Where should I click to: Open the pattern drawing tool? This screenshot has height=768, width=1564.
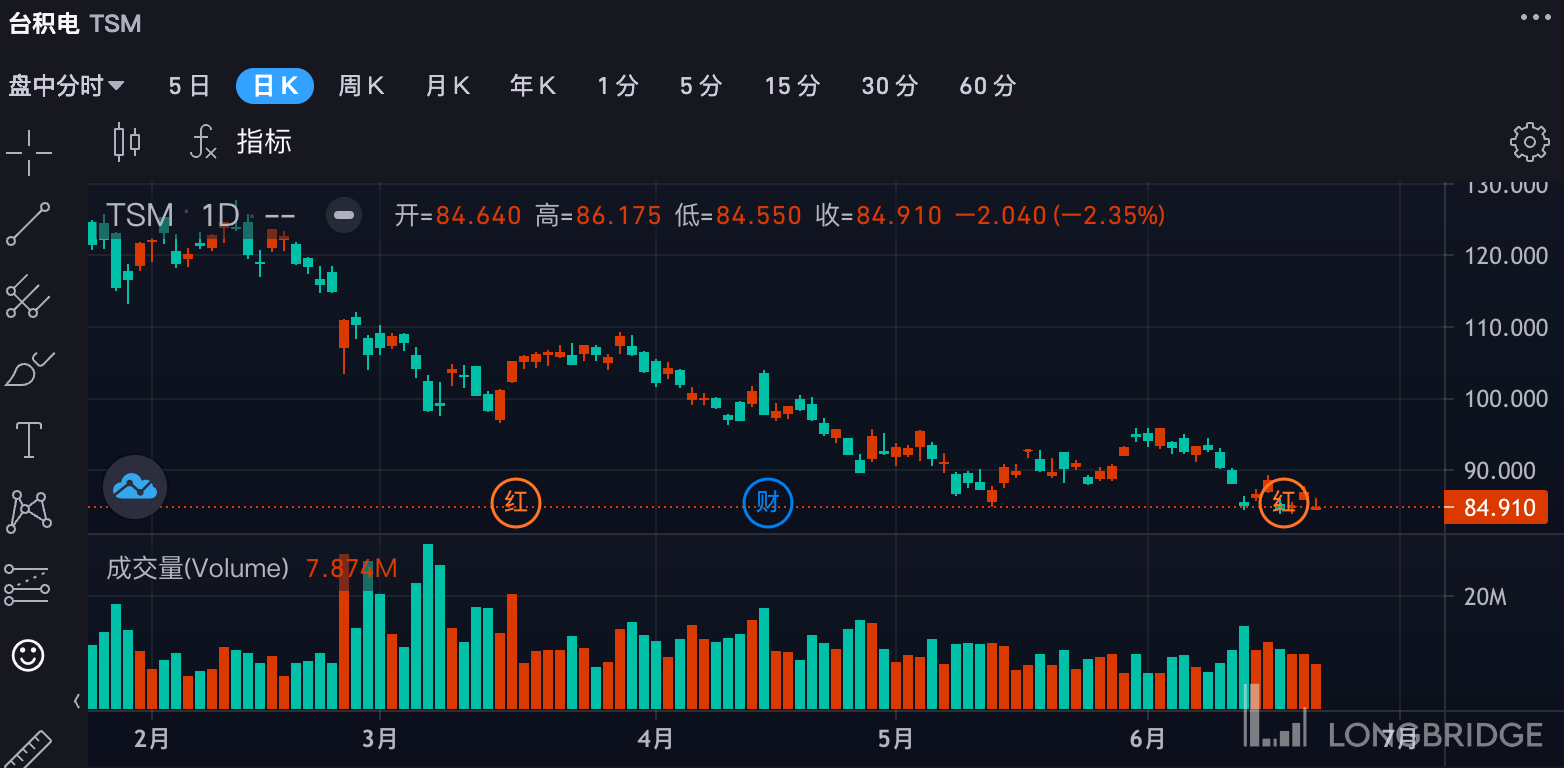pyautogui.click(x=28, y=511)
